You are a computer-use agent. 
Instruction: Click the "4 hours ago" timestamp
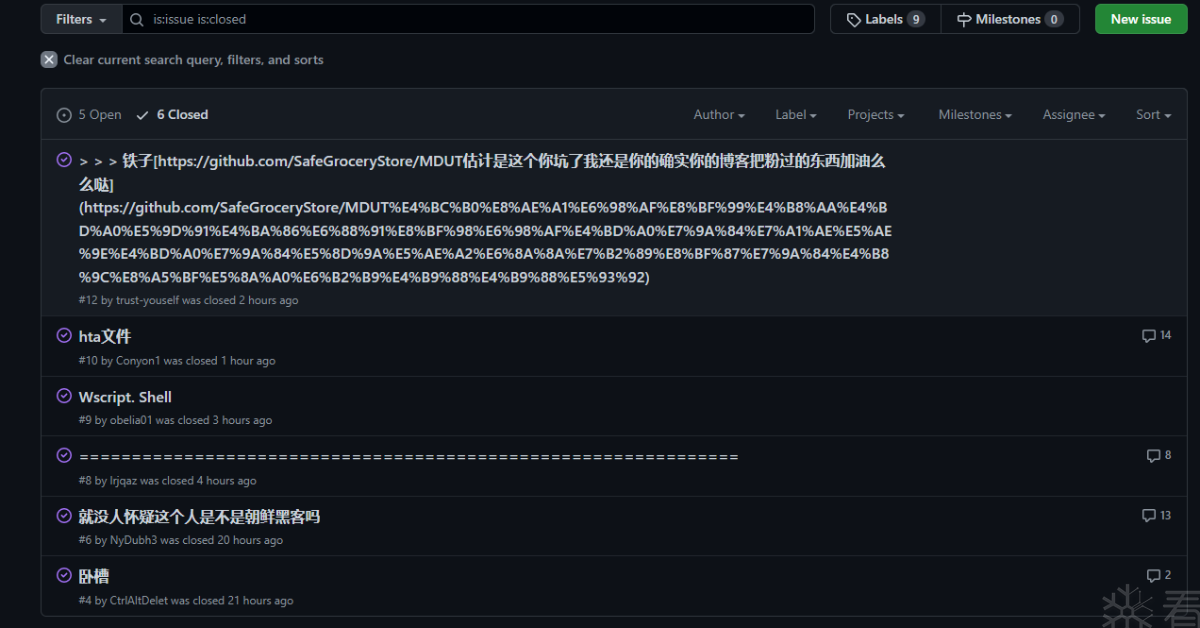click(227, 481)
